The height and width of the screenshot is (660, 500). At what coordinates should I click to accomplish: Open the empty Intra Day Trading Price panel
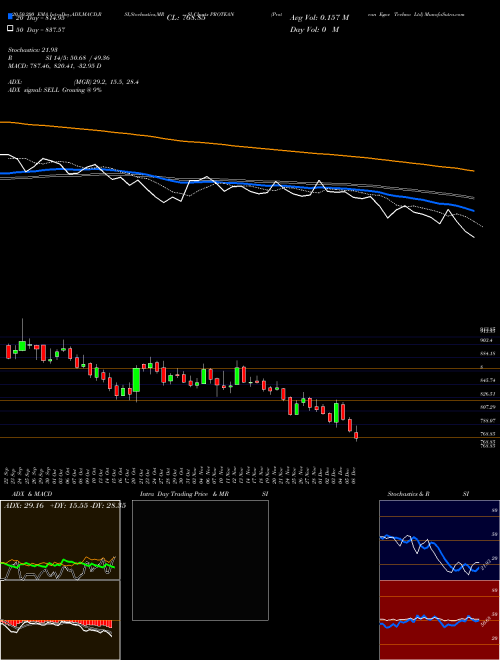coord(200,560)
